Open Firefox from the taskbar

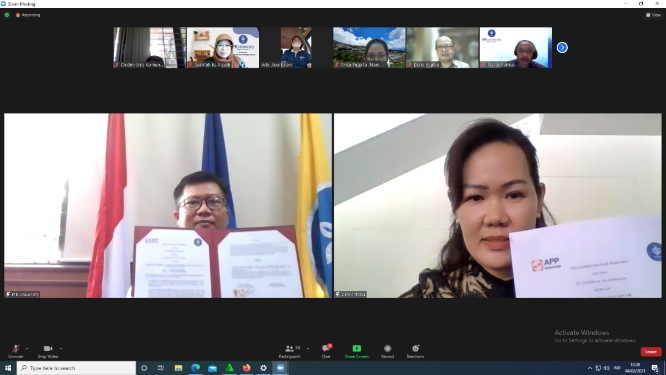coord(246,368)
